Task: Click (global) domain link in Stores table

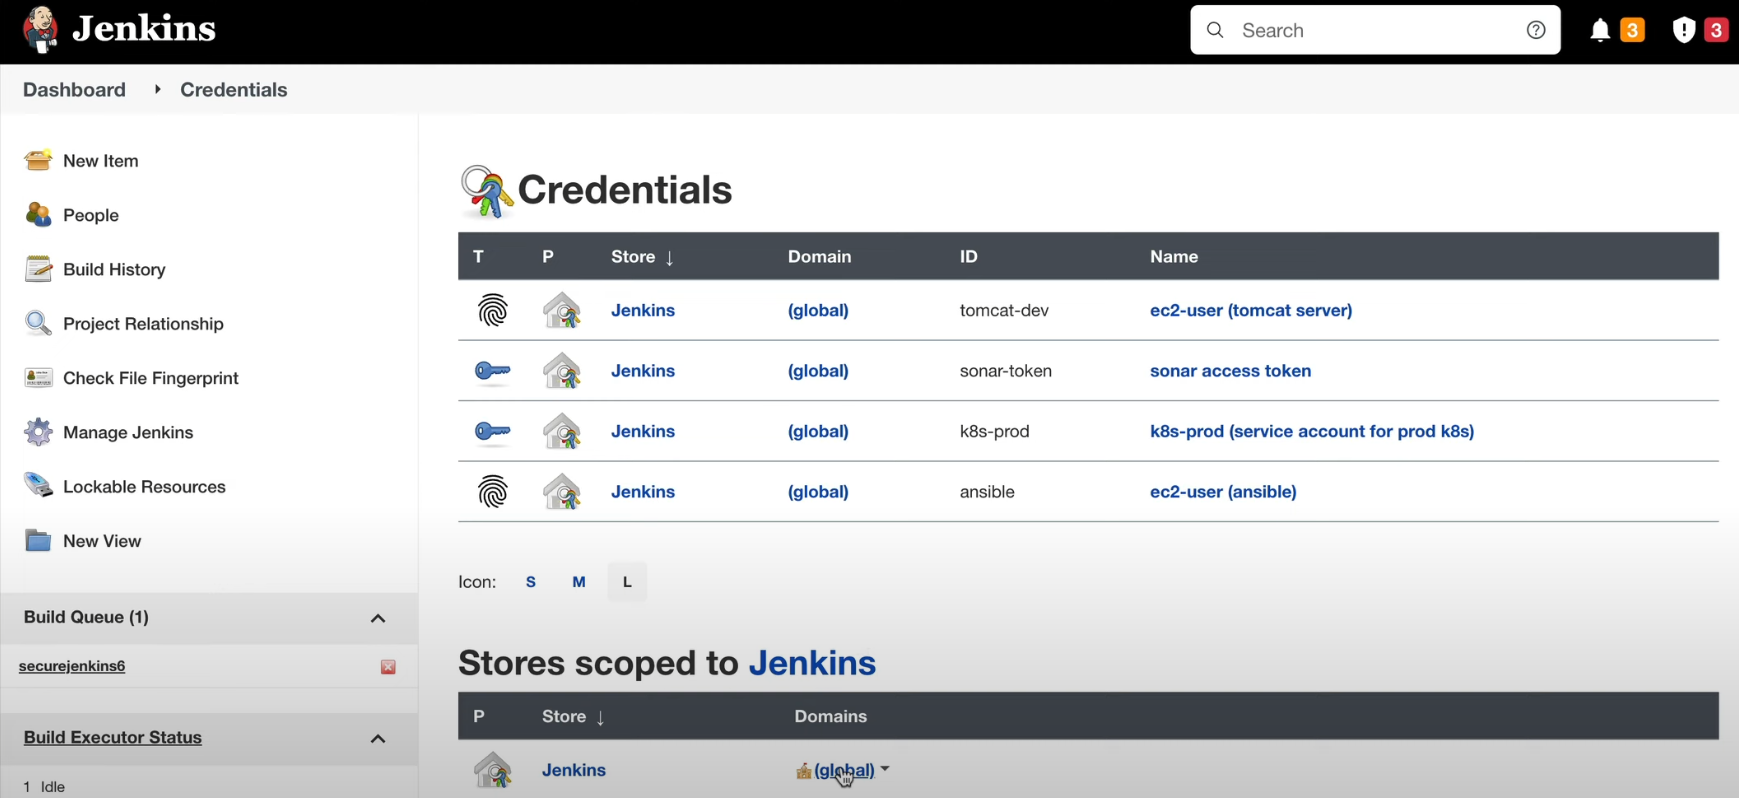Action: coord(844,770)
